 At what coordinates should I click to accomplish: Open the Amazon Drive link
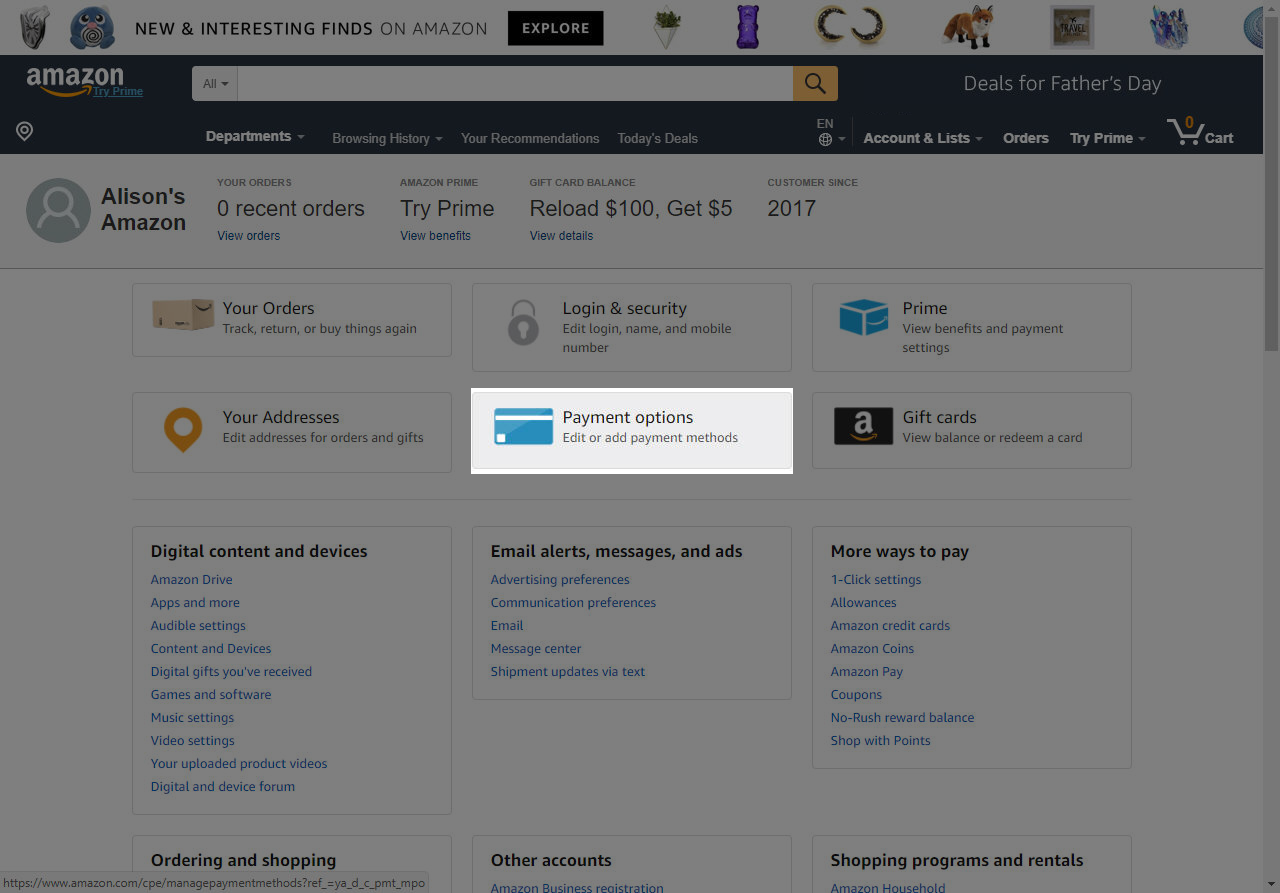(191, 580)
